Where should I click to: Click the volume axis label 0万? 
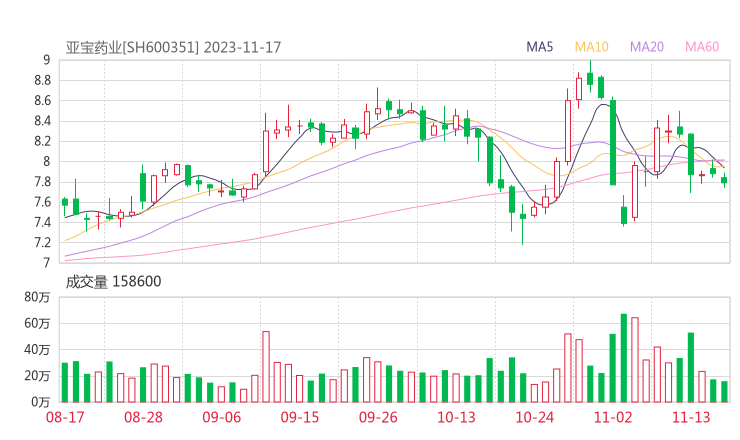click(x=41, y=402)
